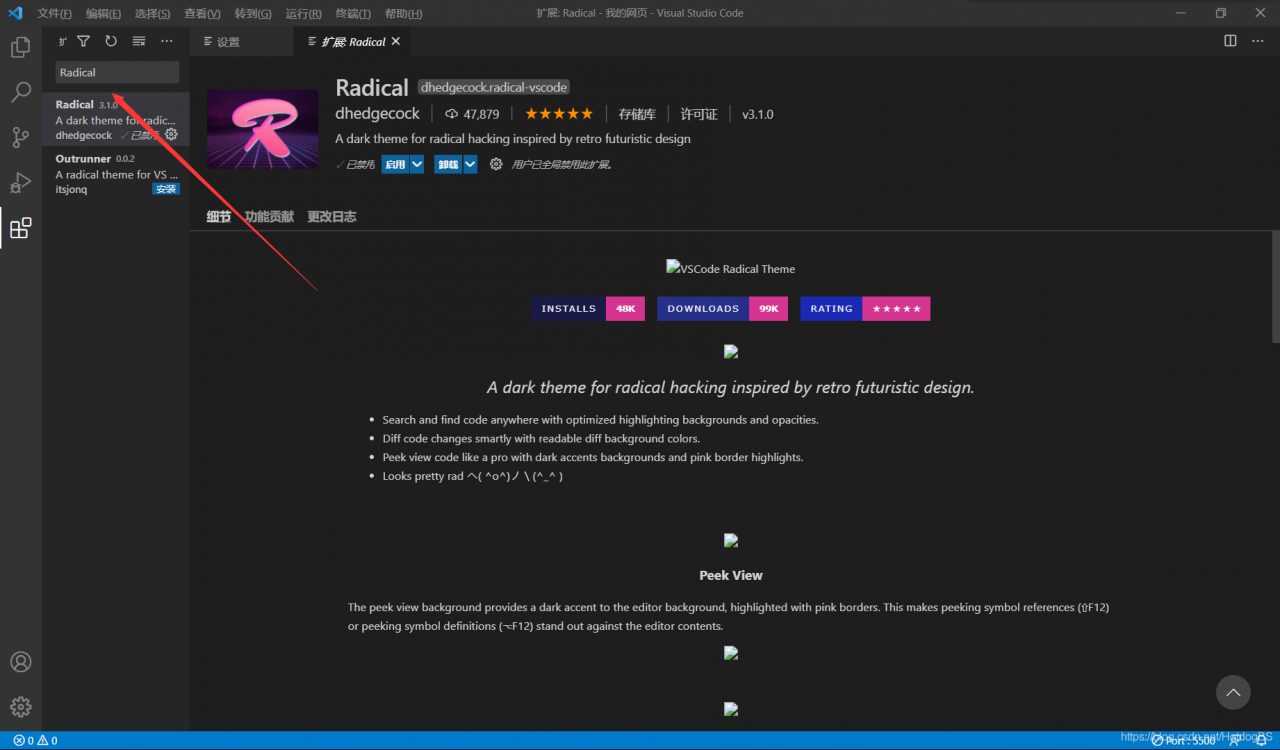Switch to the 更改日志 changelog tab
This screenshot has width=1280, height=750.
click(331, 216)
